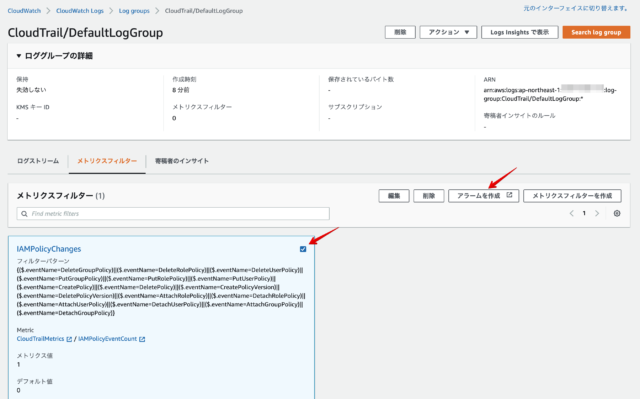Focus the Find metric filters search field

[x=173, y=214]
